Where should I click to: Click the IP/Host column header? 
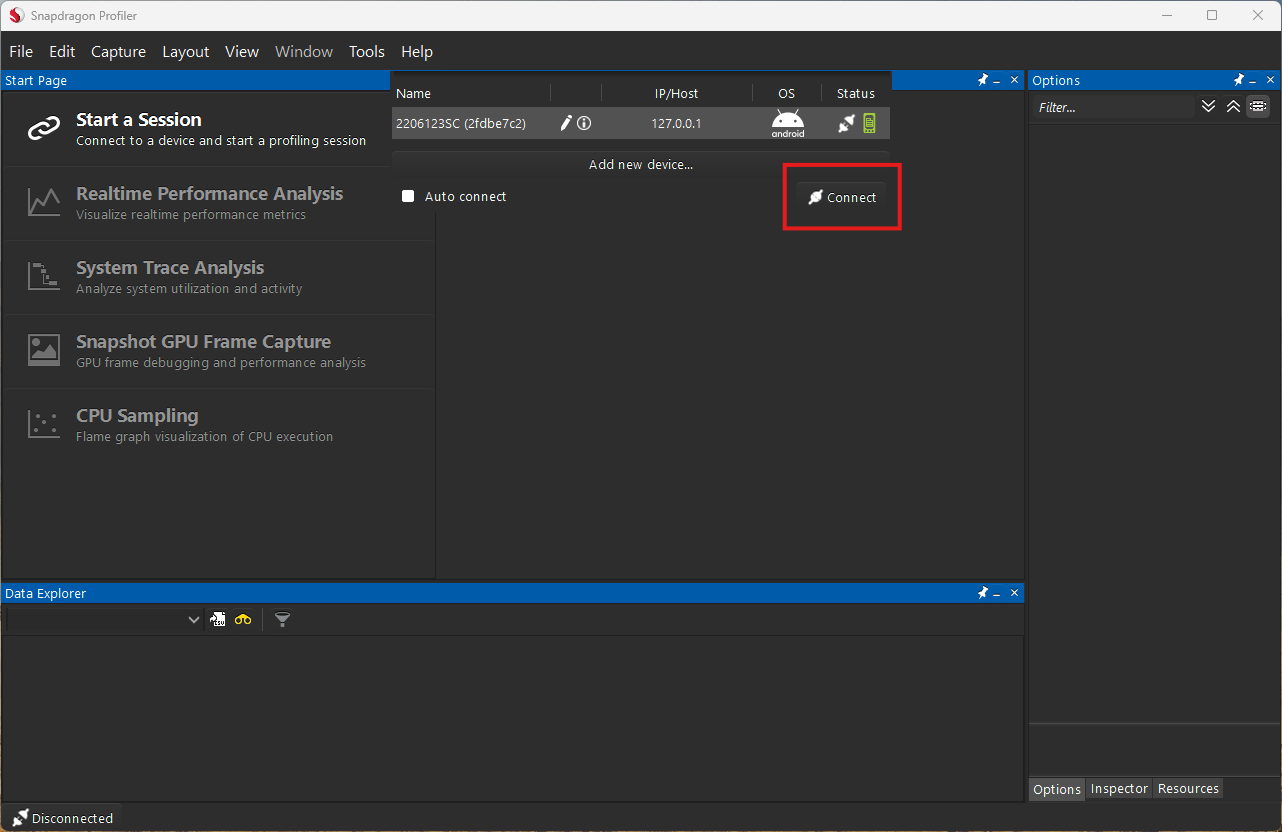[677, 93]
